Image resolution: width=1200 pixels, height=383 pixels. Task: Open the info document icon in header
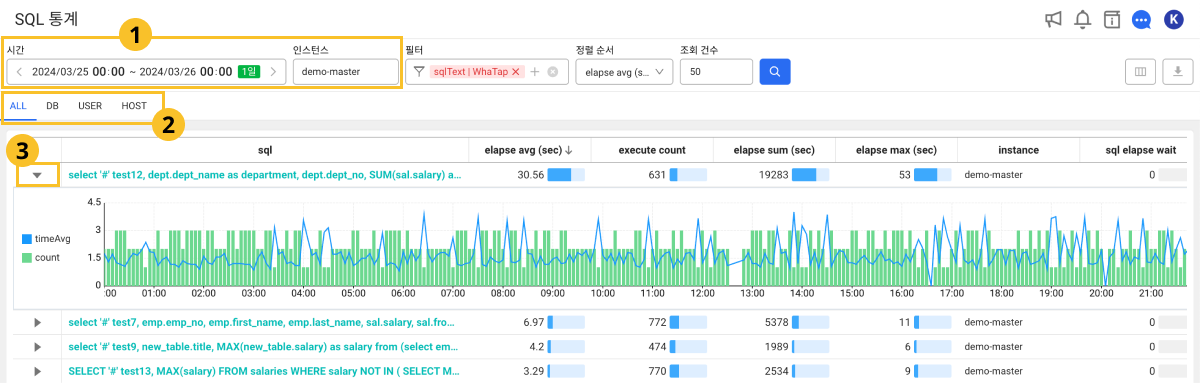point(1111,19)
